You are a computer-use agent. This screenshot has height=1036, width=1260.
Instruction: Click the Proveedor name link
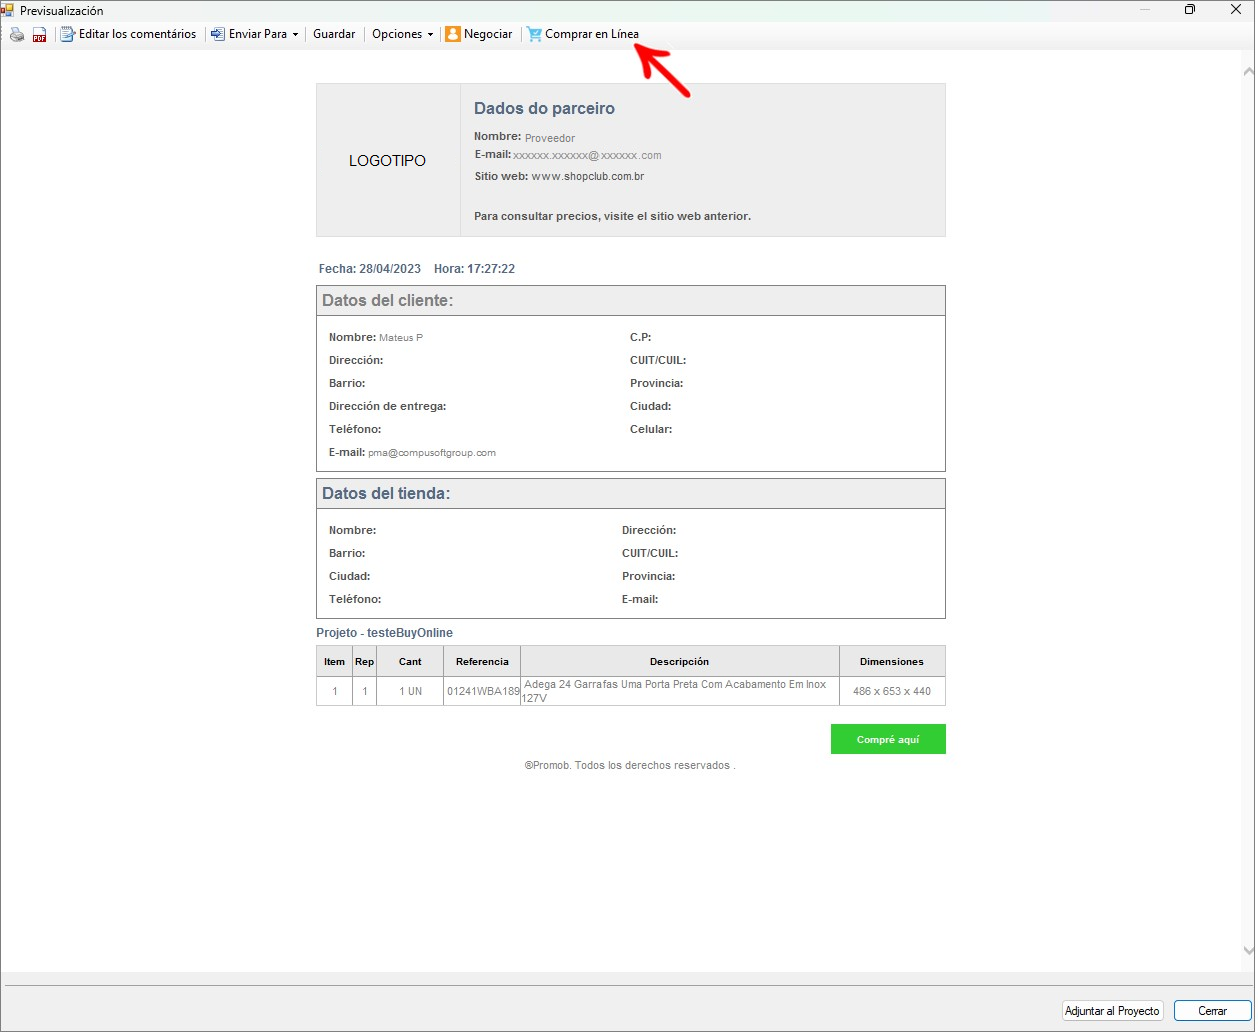tap(550, 138)
